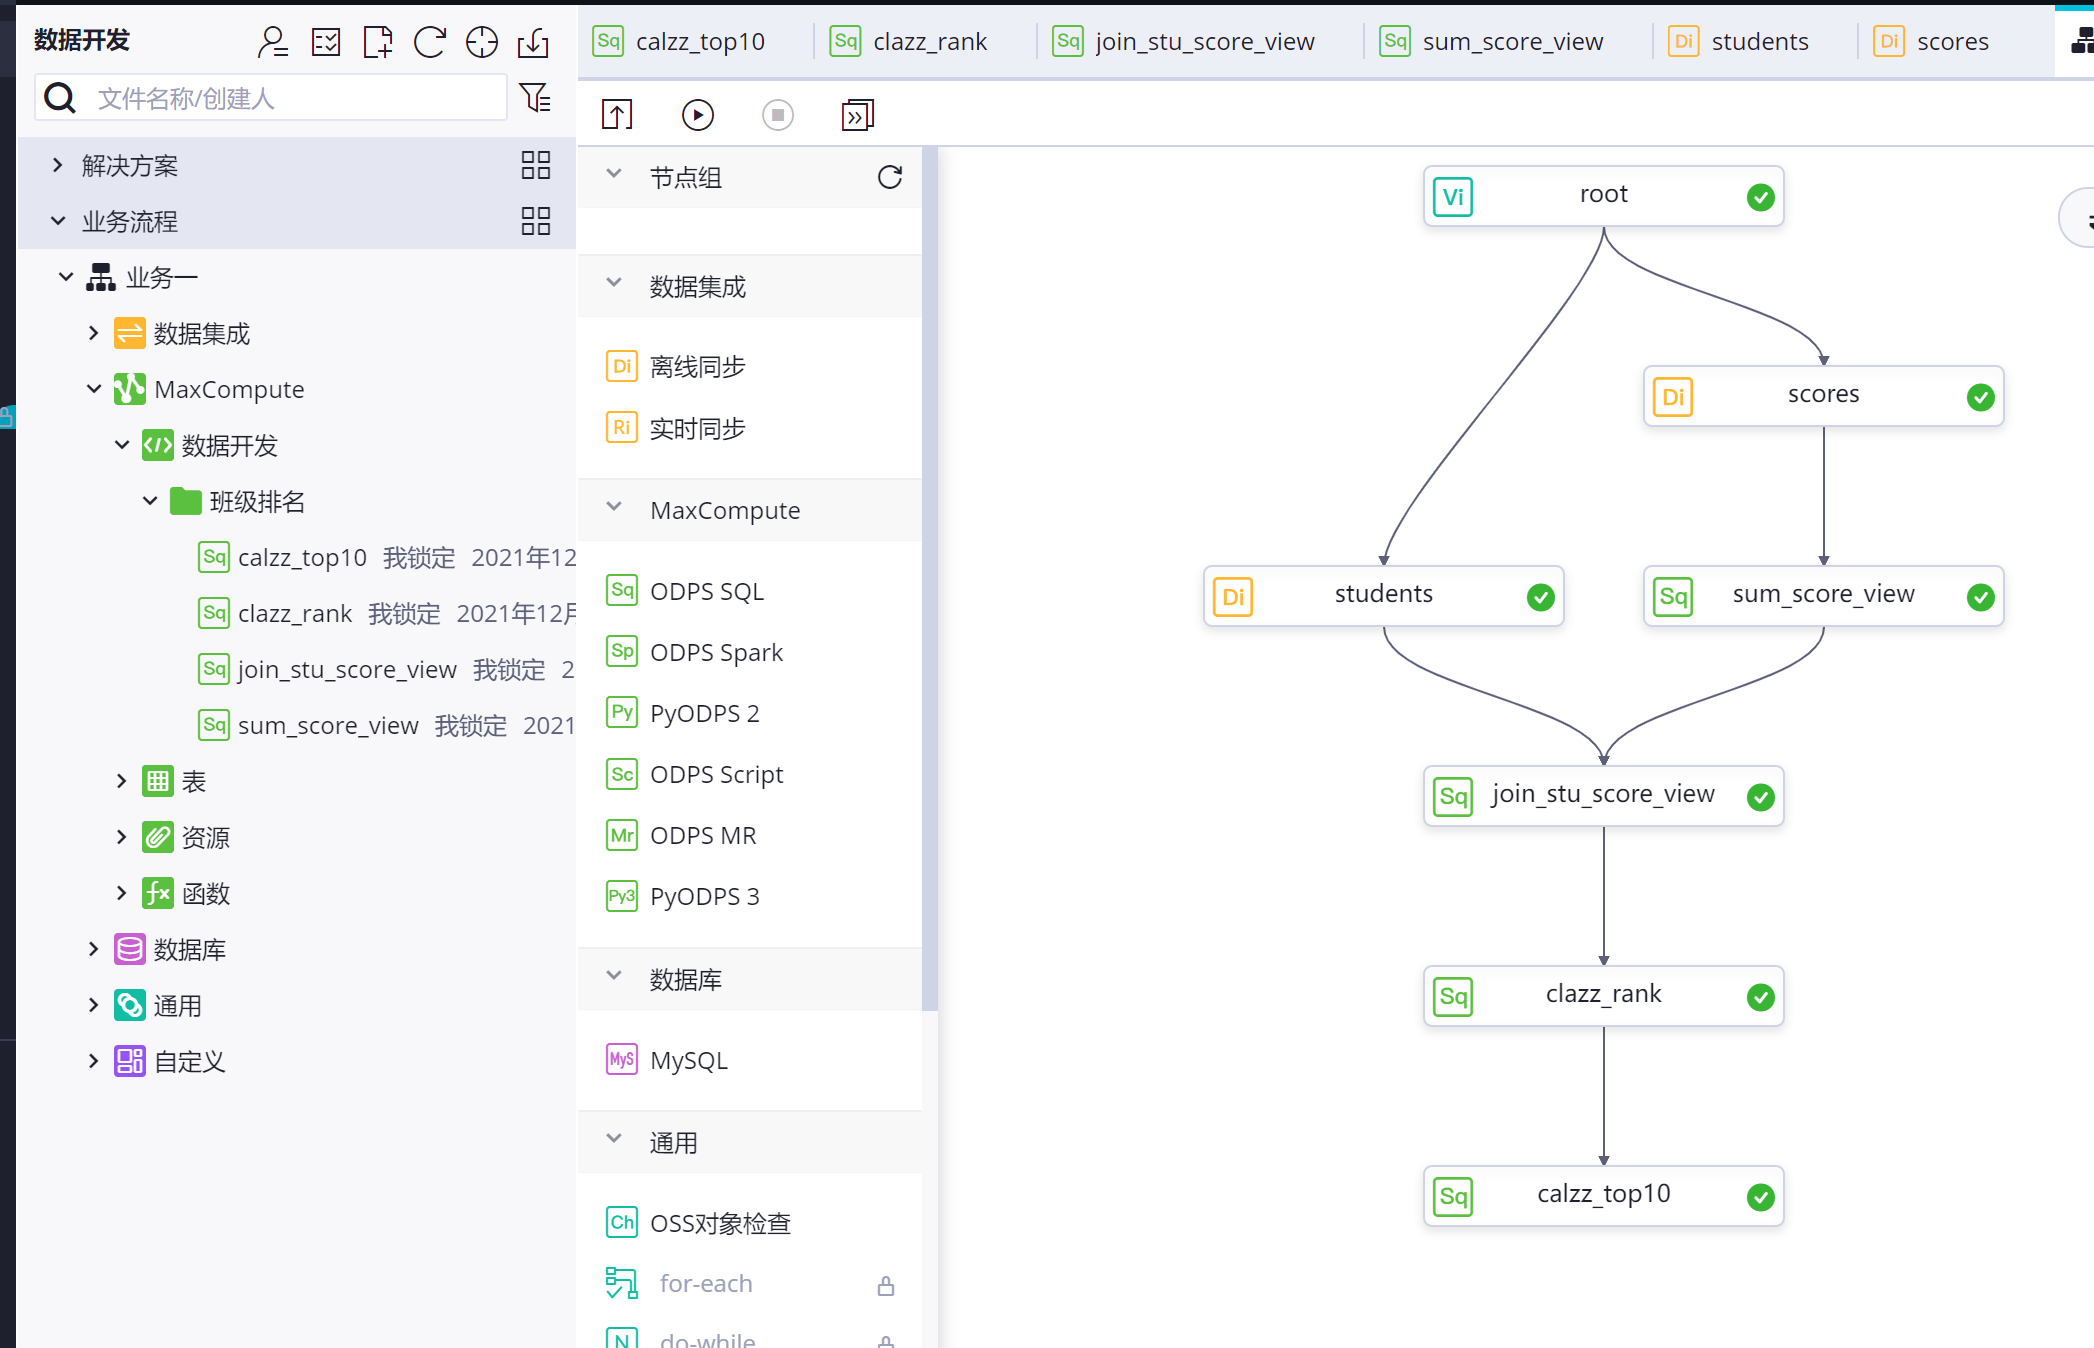Pick the MySQL node type
This screenshot has height=1348, width=2094.
pyautogui.click(x=667, y=1060)
